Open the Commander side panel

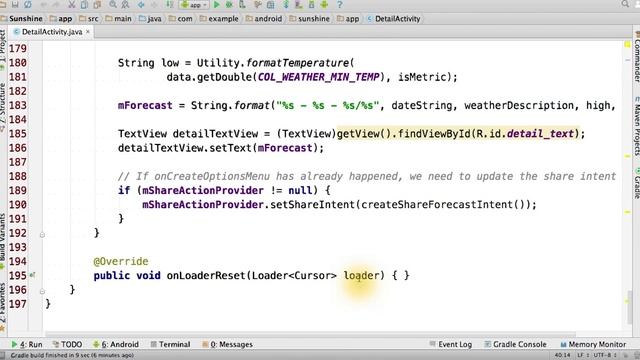tap(637, 57)
